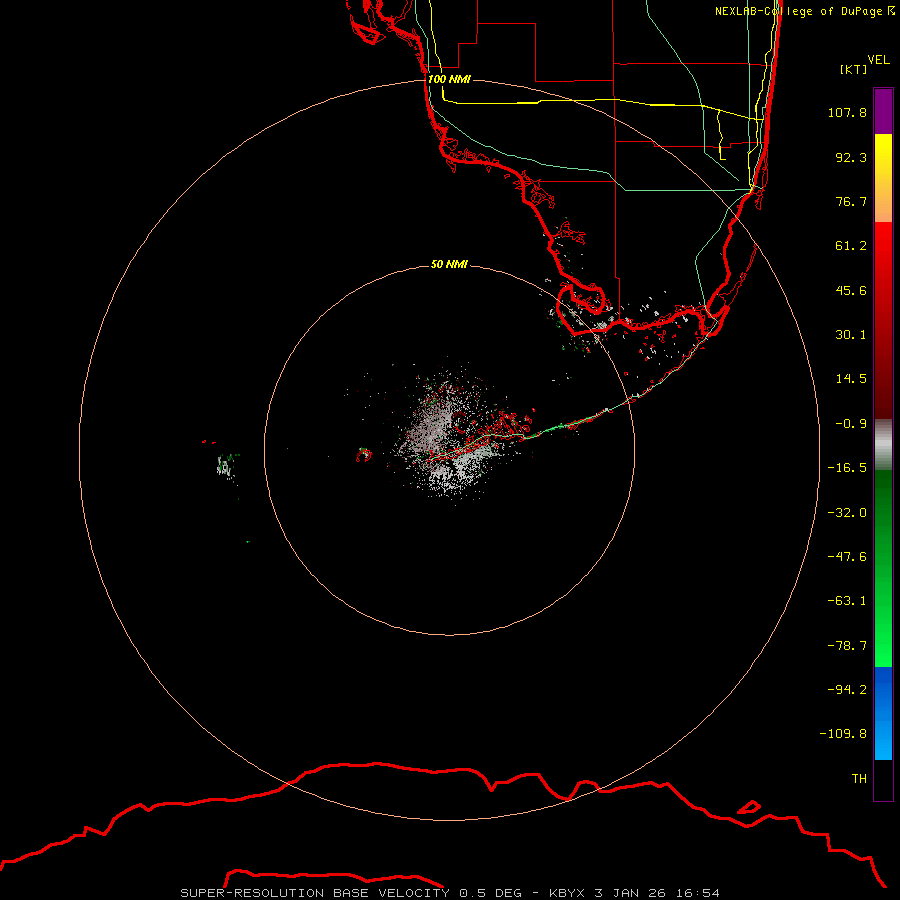Image resolution: width=900 pixels, height=900 pixels.
Task: Click the -109.8 velocity scale value
Action: click(843, 734)
